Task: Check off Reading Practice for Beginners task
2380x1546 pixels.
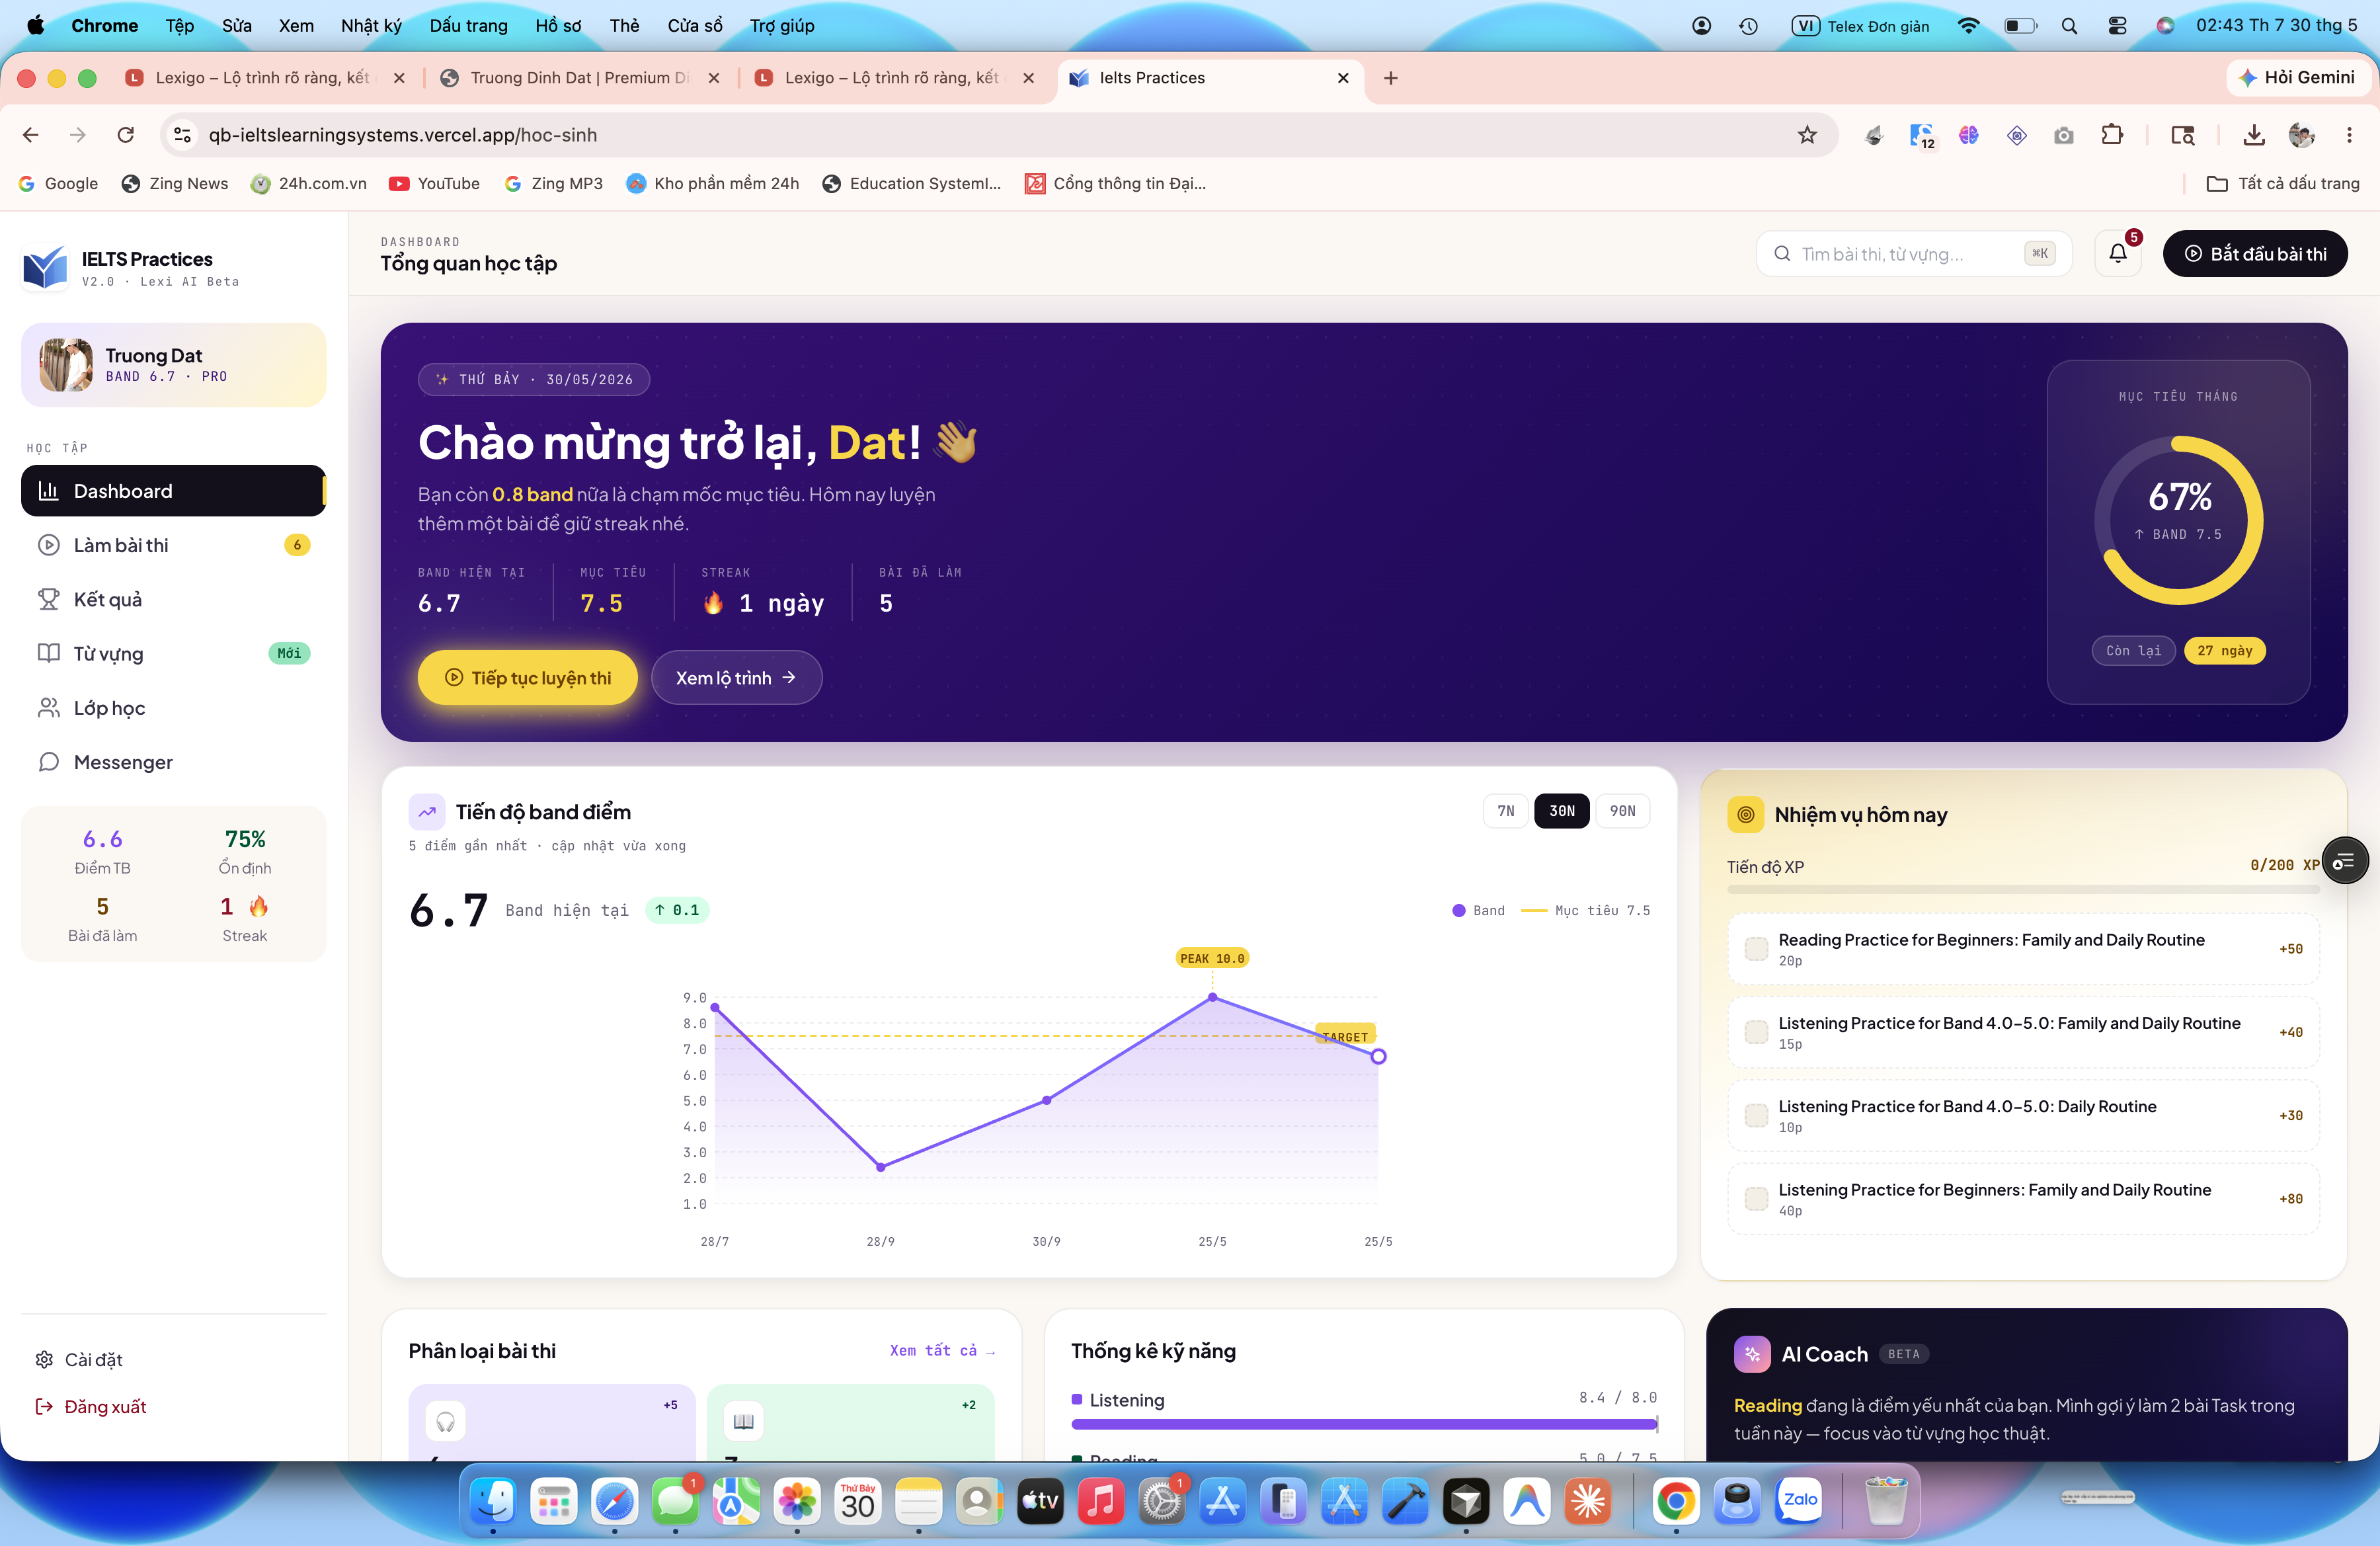Action: (x=1756, y=949)
